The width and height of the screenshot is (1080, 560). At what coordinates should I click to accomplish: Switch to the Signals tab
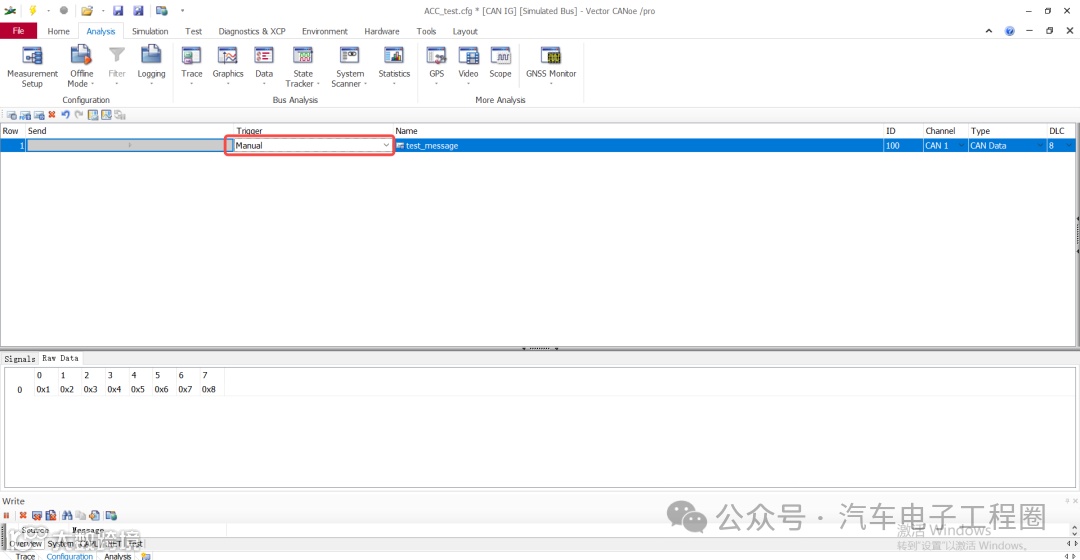pos(19,359)
